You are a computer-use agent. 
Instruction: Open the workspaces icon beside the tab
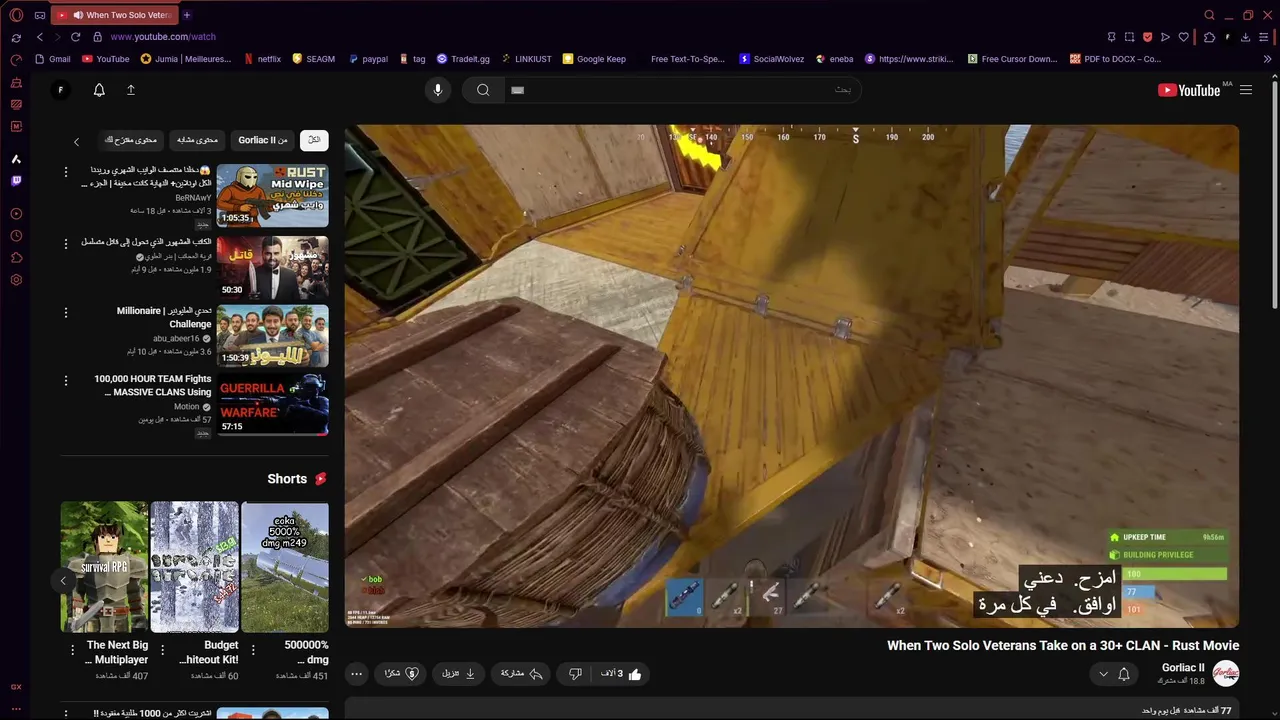pos(40,15)
